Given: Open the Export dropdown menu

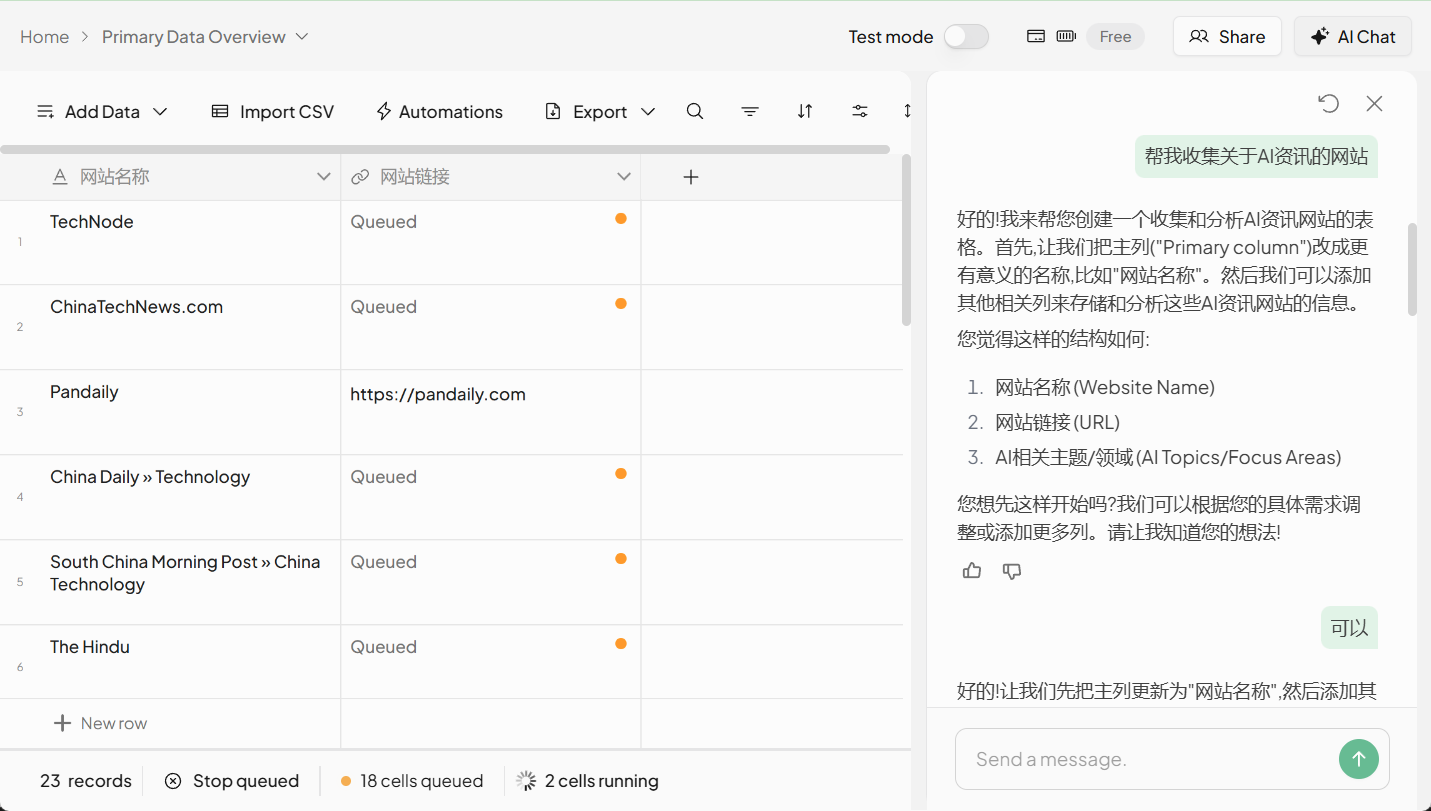Looking at the screenshot, I should 600,112.
